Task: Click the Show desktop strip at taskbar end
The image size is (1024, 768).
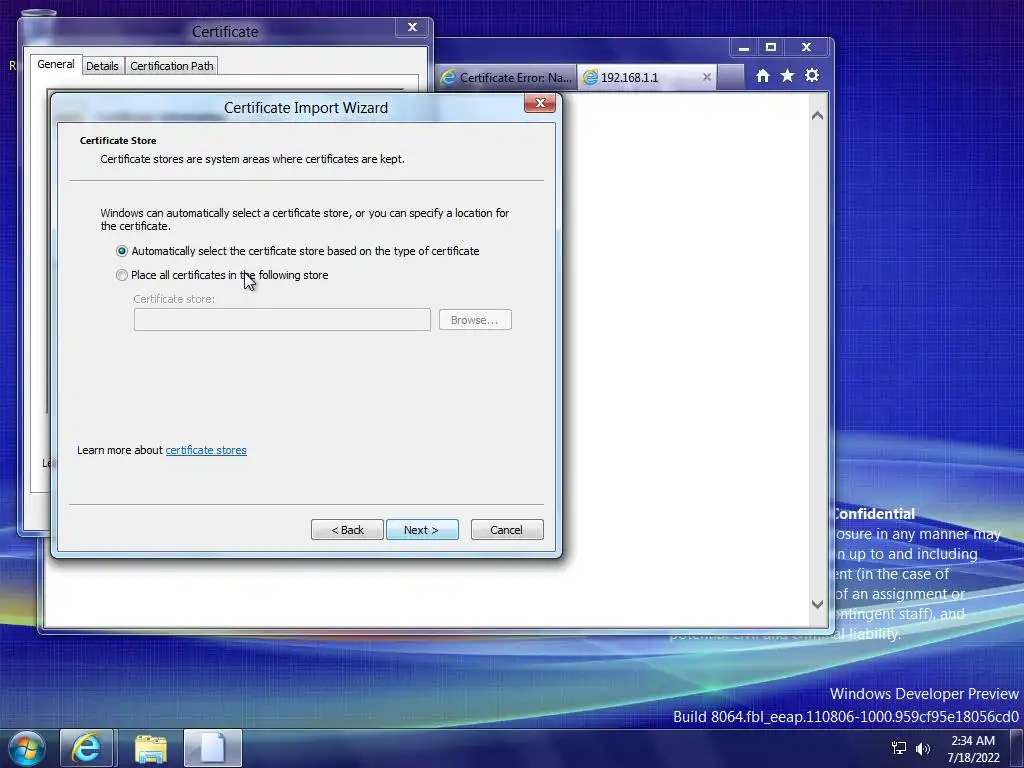Action: coord(1017,748)
